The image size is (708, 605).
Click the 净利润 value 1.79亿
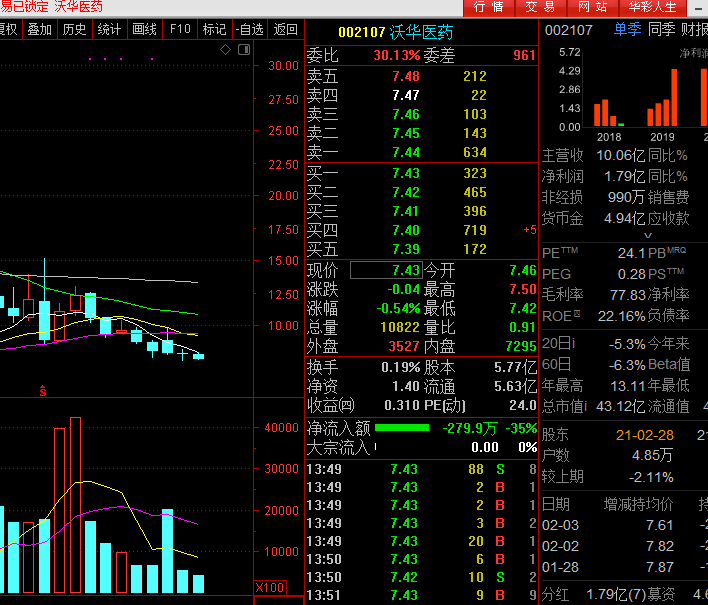624,176
